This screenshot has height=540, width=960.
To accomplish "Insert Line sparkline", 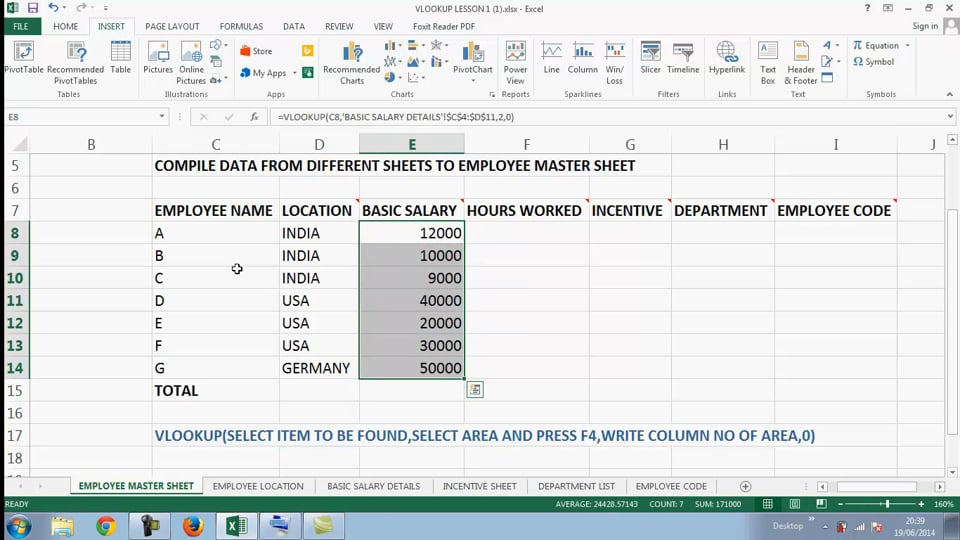I will pos(552,59).
